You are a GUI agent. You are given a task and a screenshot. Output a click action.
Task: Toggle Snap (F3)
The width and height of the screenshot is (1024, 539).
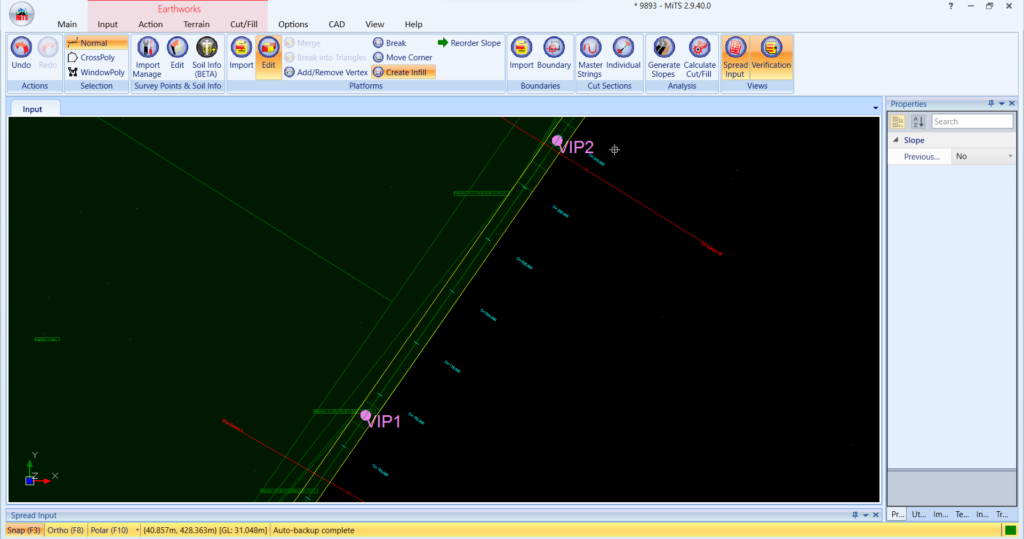tap(24, 531)
